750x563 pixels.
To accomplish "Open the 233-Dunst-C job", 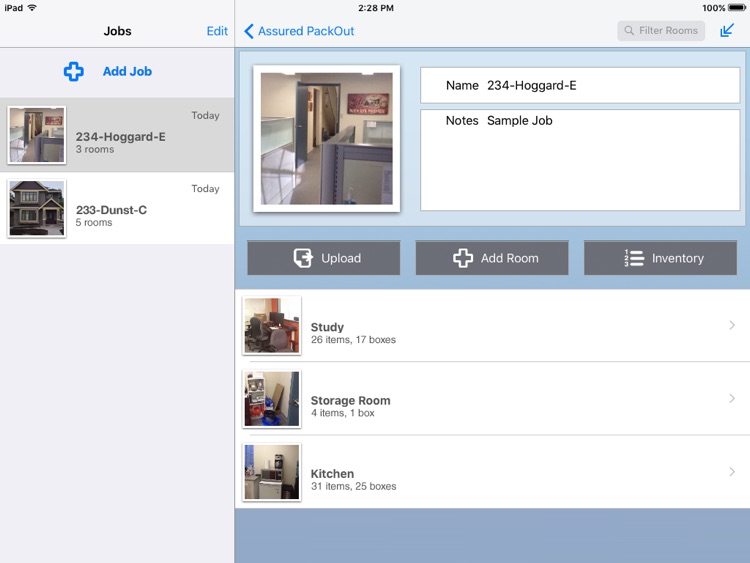I will click(x=117, y=208).
